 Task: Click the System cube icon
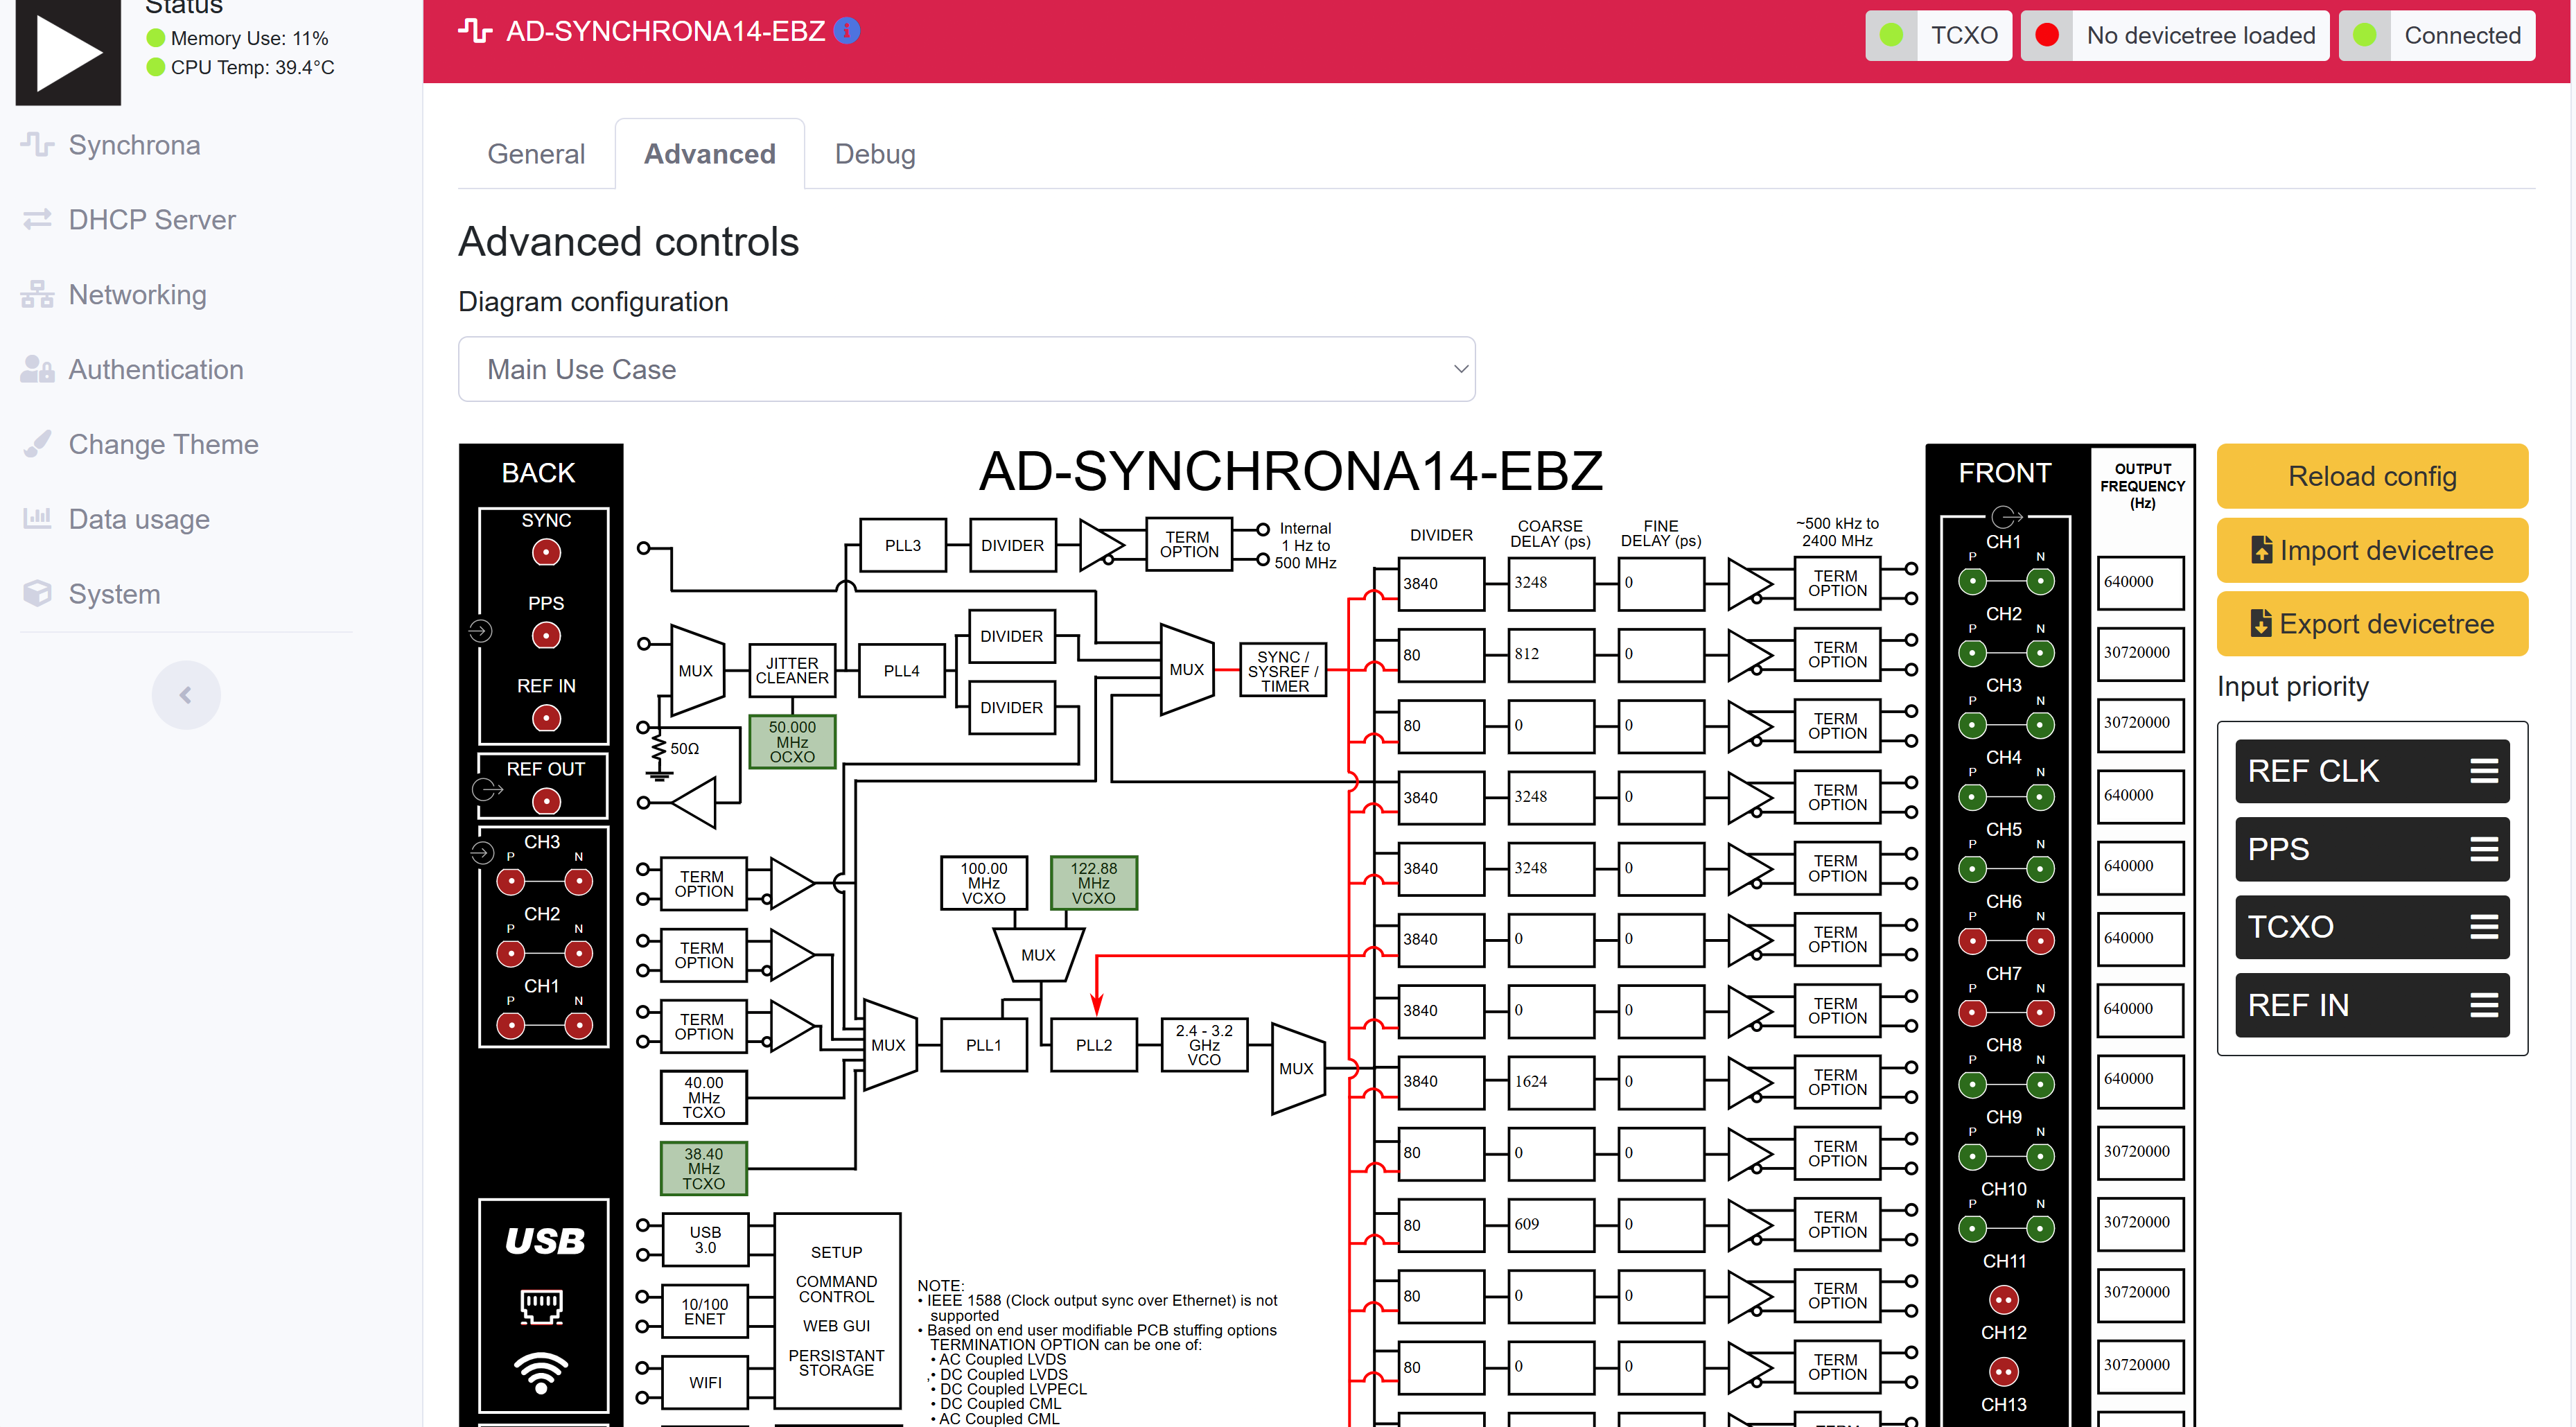pos(38,594)
